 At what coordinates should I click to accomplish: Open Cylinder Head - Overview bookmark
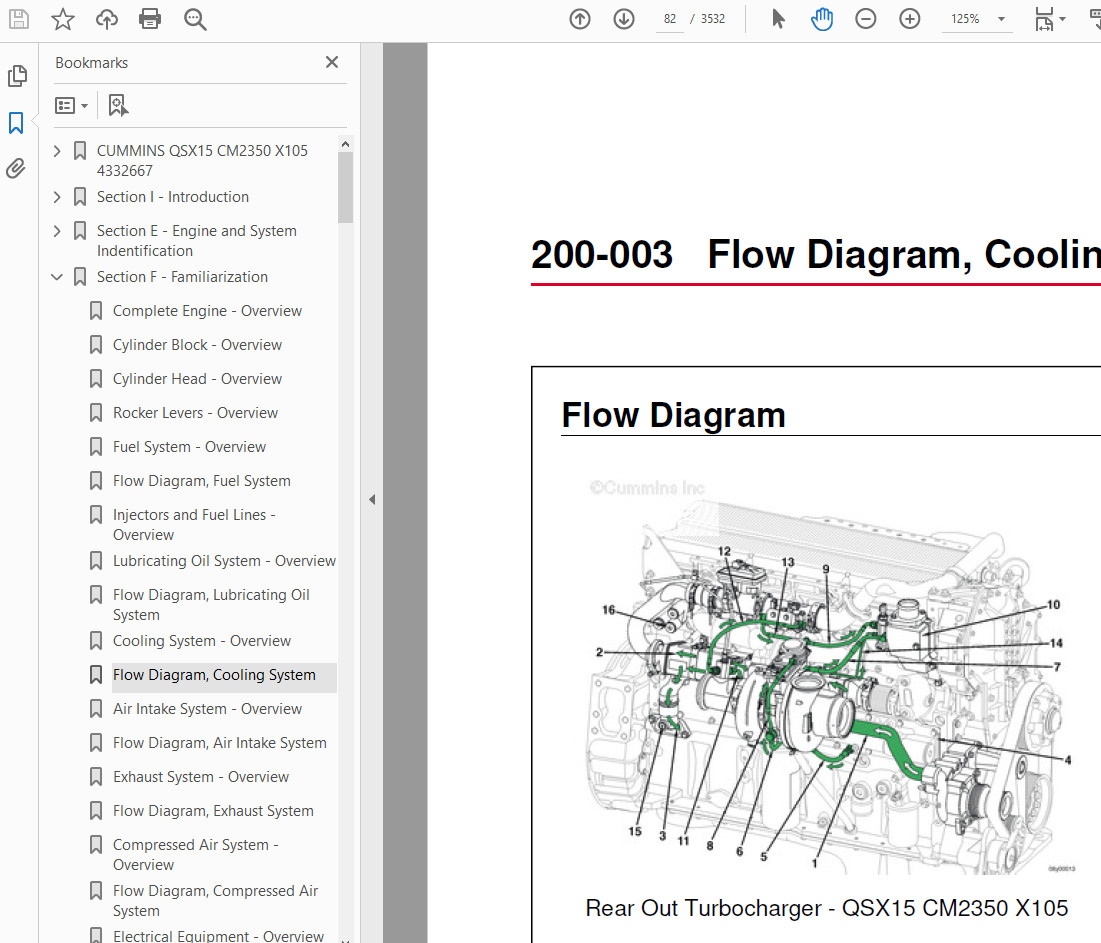(x=197, y=379)
